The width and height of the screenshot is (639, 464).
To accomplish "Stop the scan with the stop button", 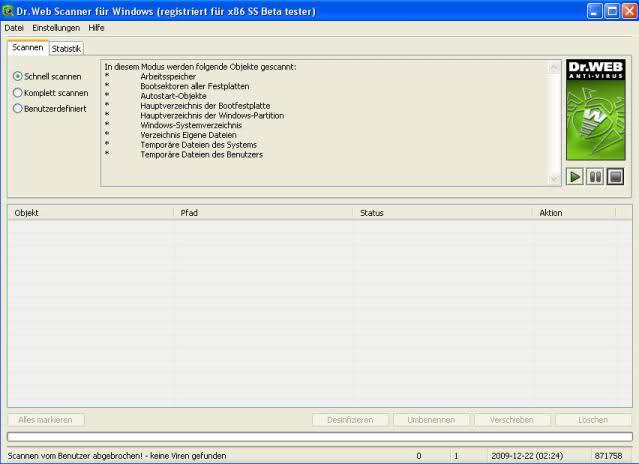I will tap(615, 177).
